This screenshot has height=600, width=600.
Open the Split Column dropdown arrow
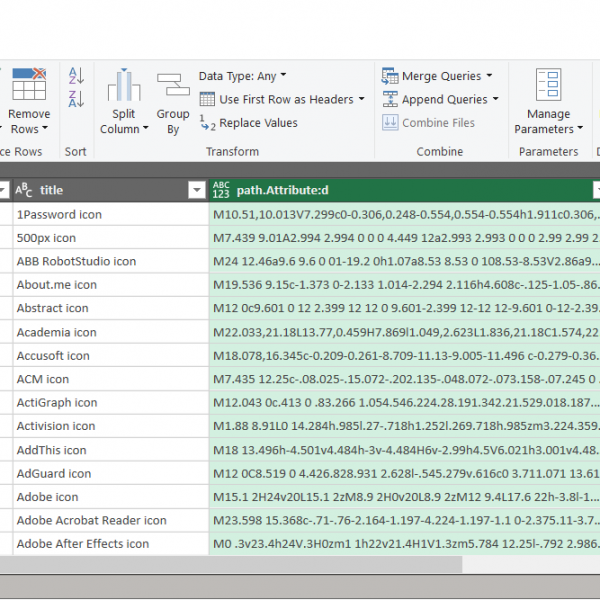[145, 128]
